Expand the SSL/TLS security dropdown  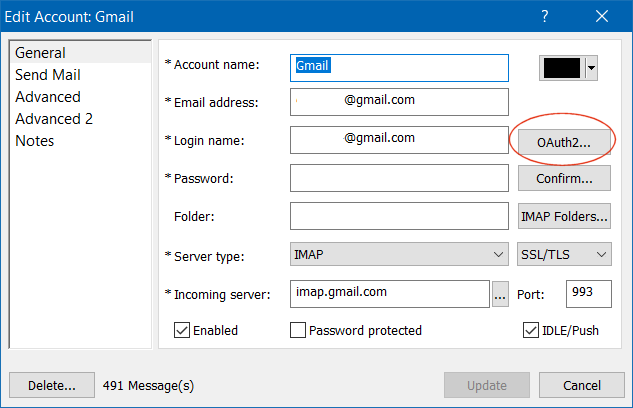click(x=564, y=254)
